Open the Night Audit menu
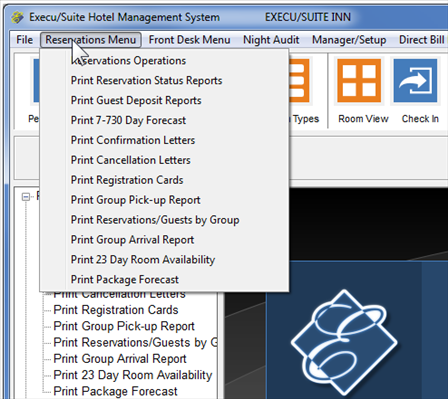The height and width of the screenshot is (399, 448). coord(271,40)
